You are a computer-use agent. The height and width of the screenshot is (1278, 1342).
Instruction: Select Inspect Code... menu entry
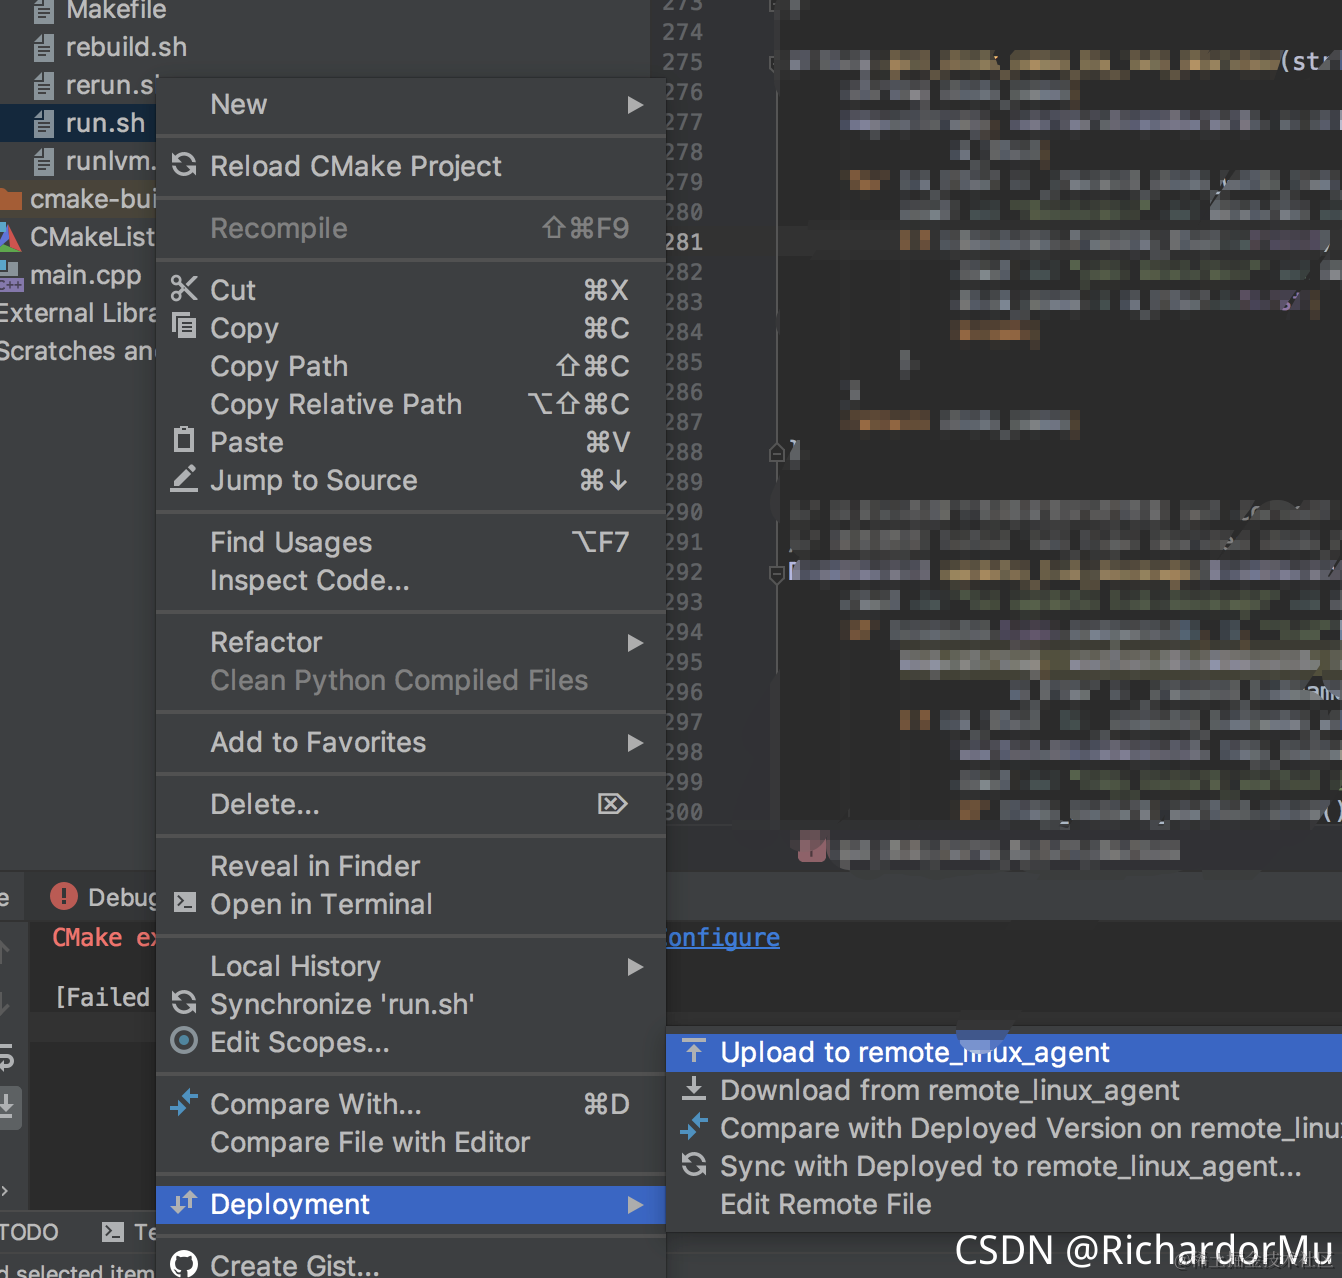(411, 580)
